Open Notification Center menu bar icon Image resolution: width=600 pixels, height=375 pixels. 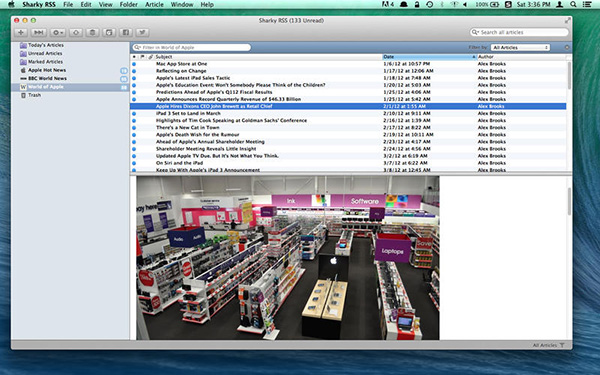point(587,5)
